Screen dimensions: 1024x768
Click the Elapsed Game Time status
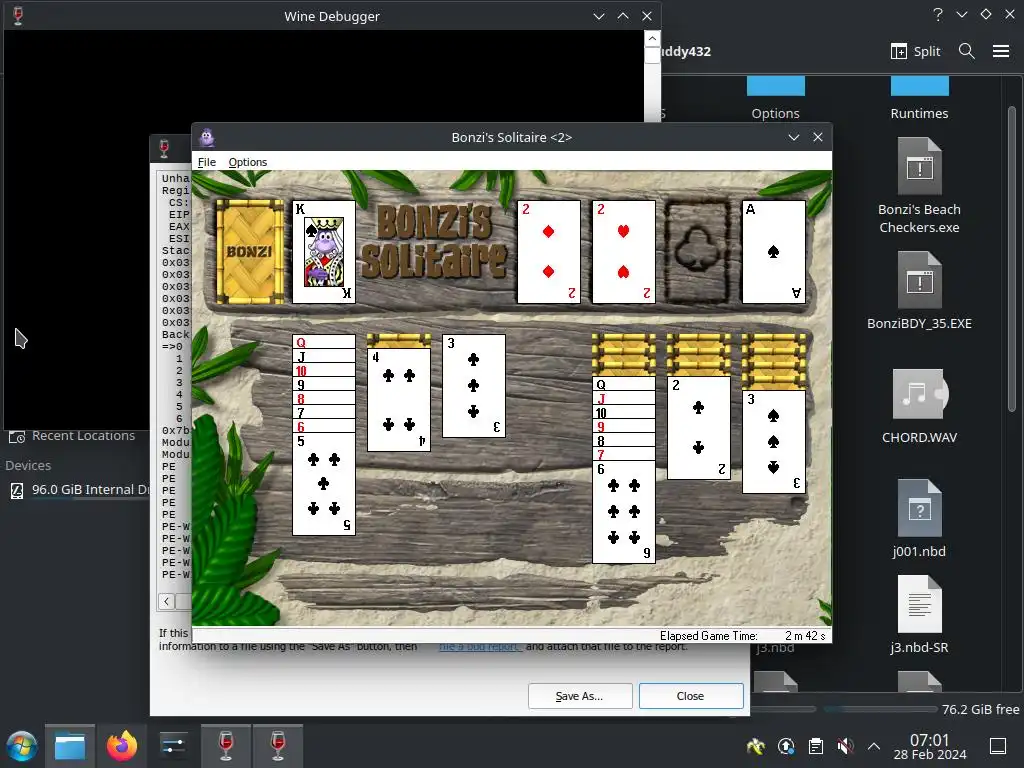743,635
